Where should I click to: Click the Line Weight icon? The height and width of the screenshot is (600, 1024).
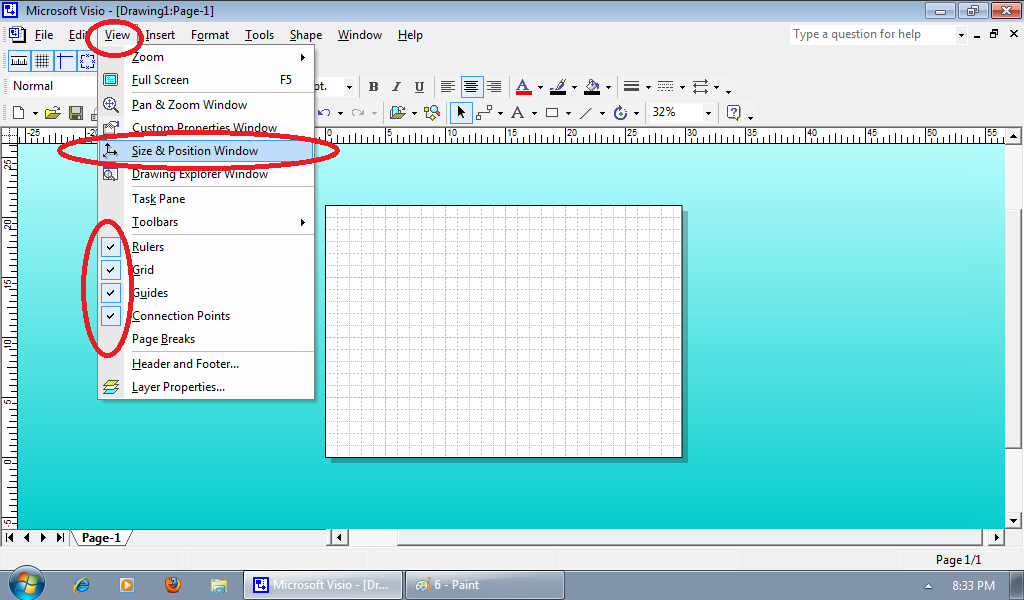632,87
